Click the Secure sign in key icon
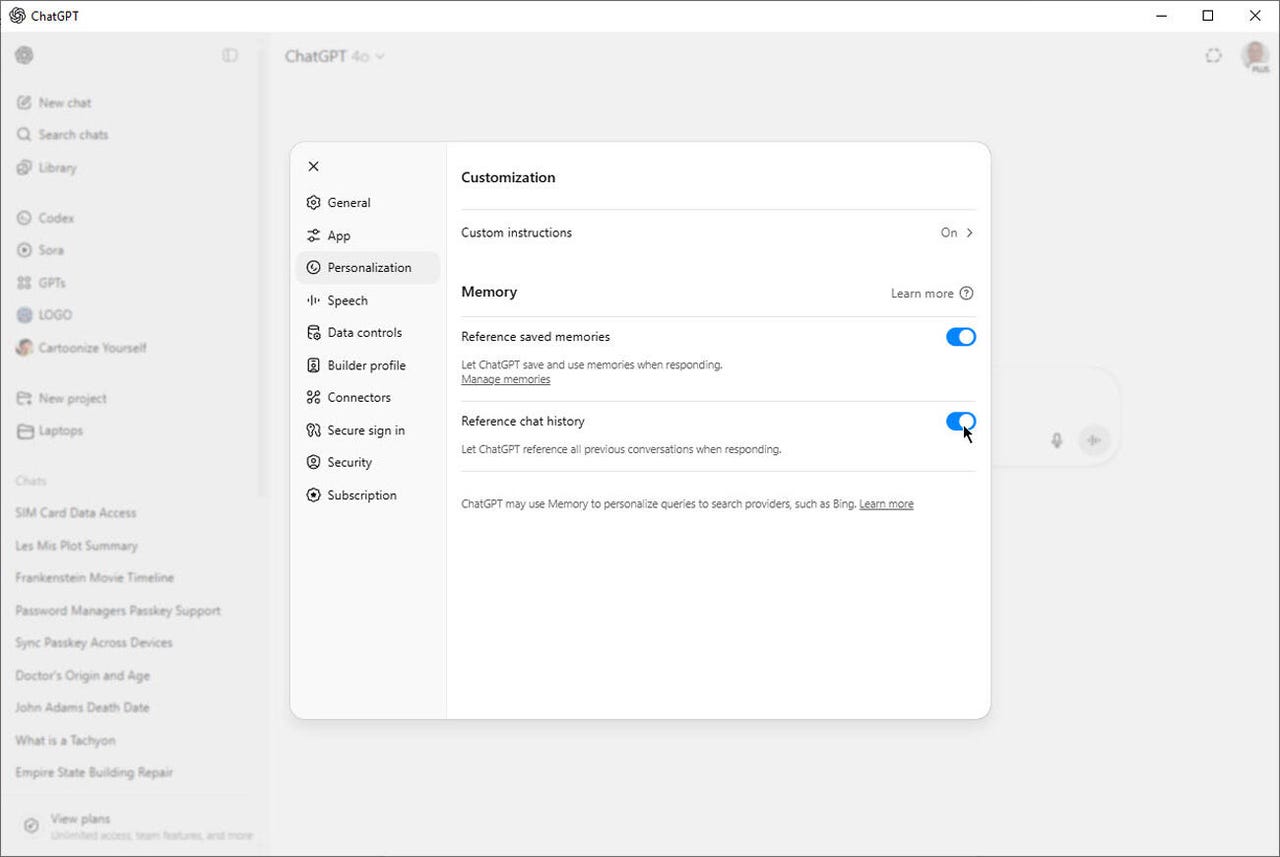 pos(314,430)
